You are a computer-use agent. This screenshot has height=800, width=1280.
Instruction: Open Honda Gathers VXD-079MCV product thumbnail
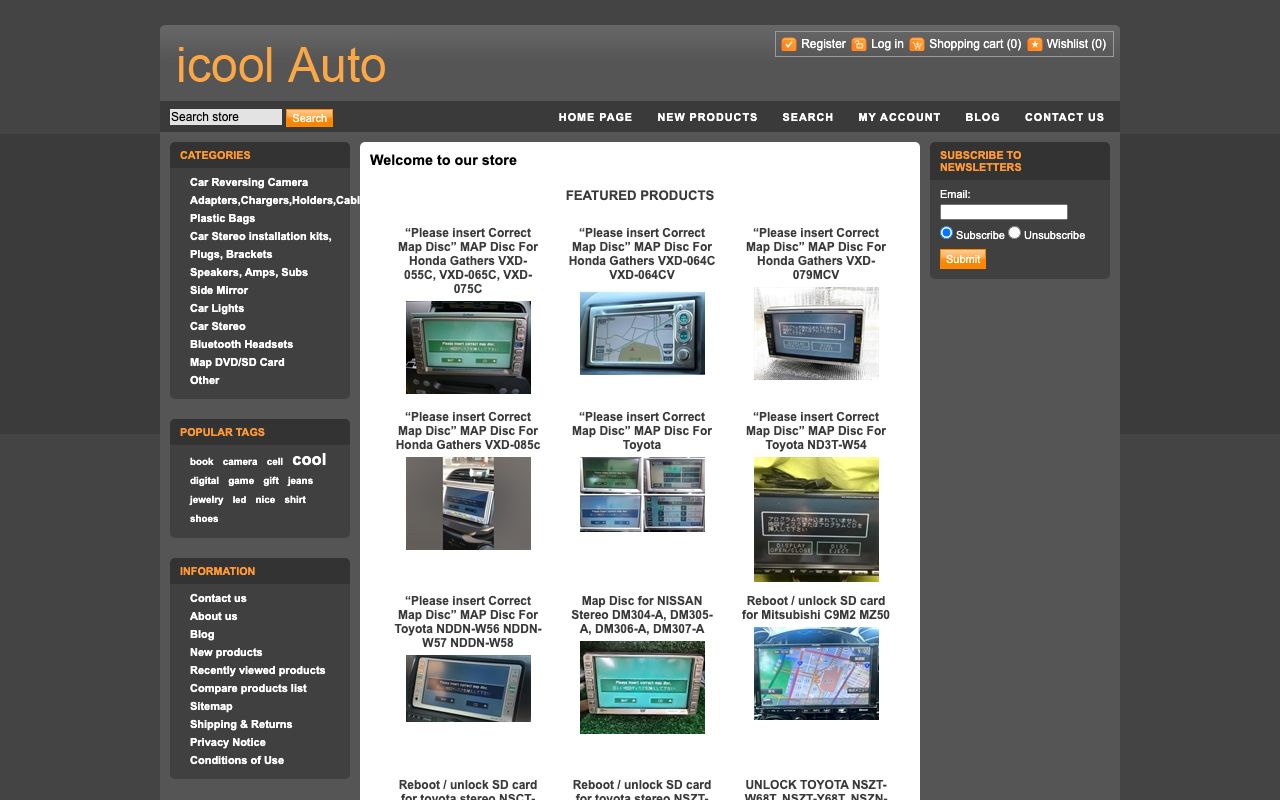click(x=816, y=333)
